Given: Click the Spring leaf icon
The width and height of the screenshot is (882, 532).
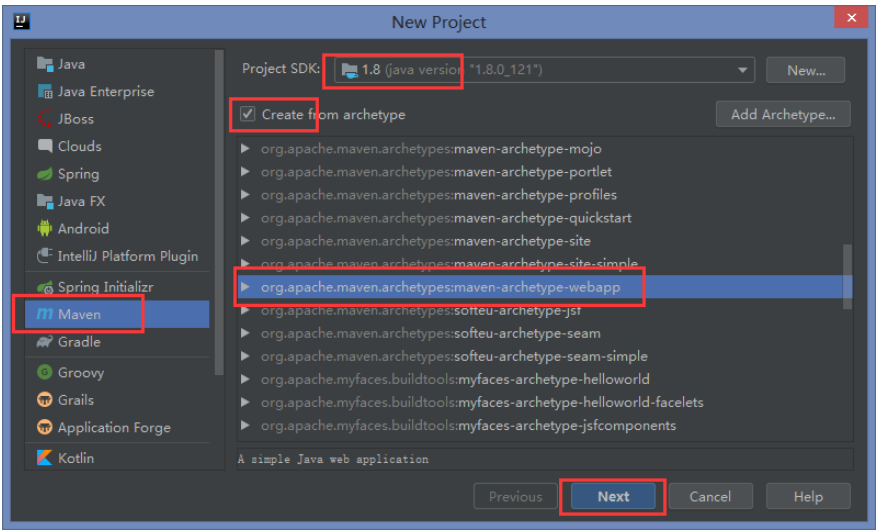Looking at the screenshot, I should [44, 174].
